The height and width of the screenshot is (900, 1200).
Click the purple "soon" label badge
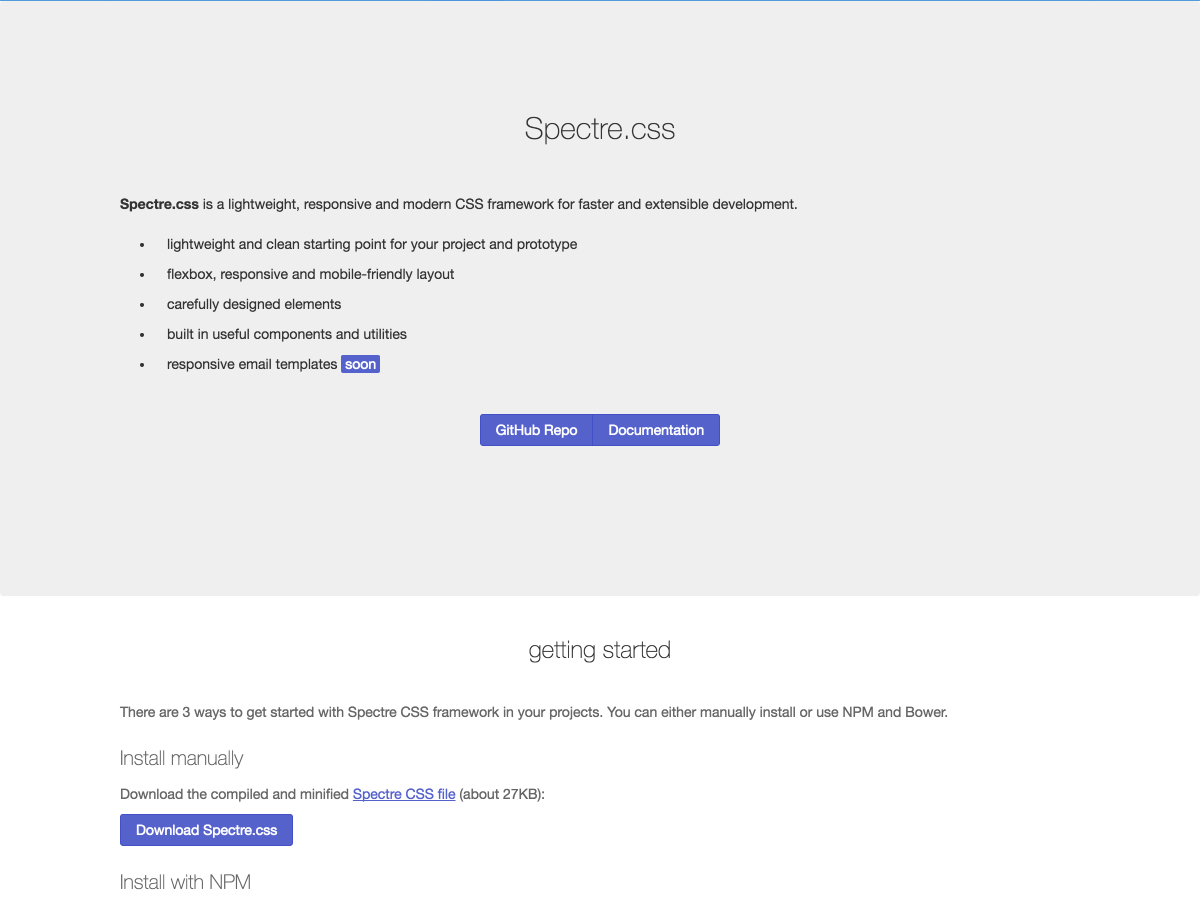click(x=360, y=364)
